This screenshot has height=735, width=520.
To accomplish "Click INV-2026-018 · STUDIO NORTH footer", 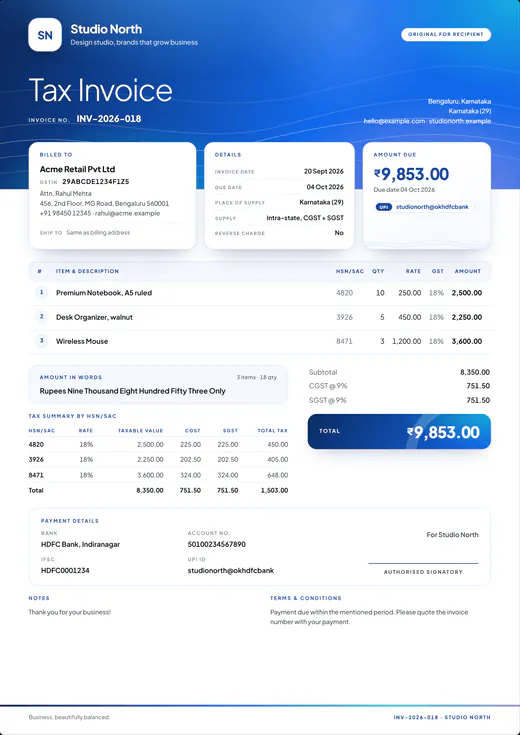I will [442, 718].
